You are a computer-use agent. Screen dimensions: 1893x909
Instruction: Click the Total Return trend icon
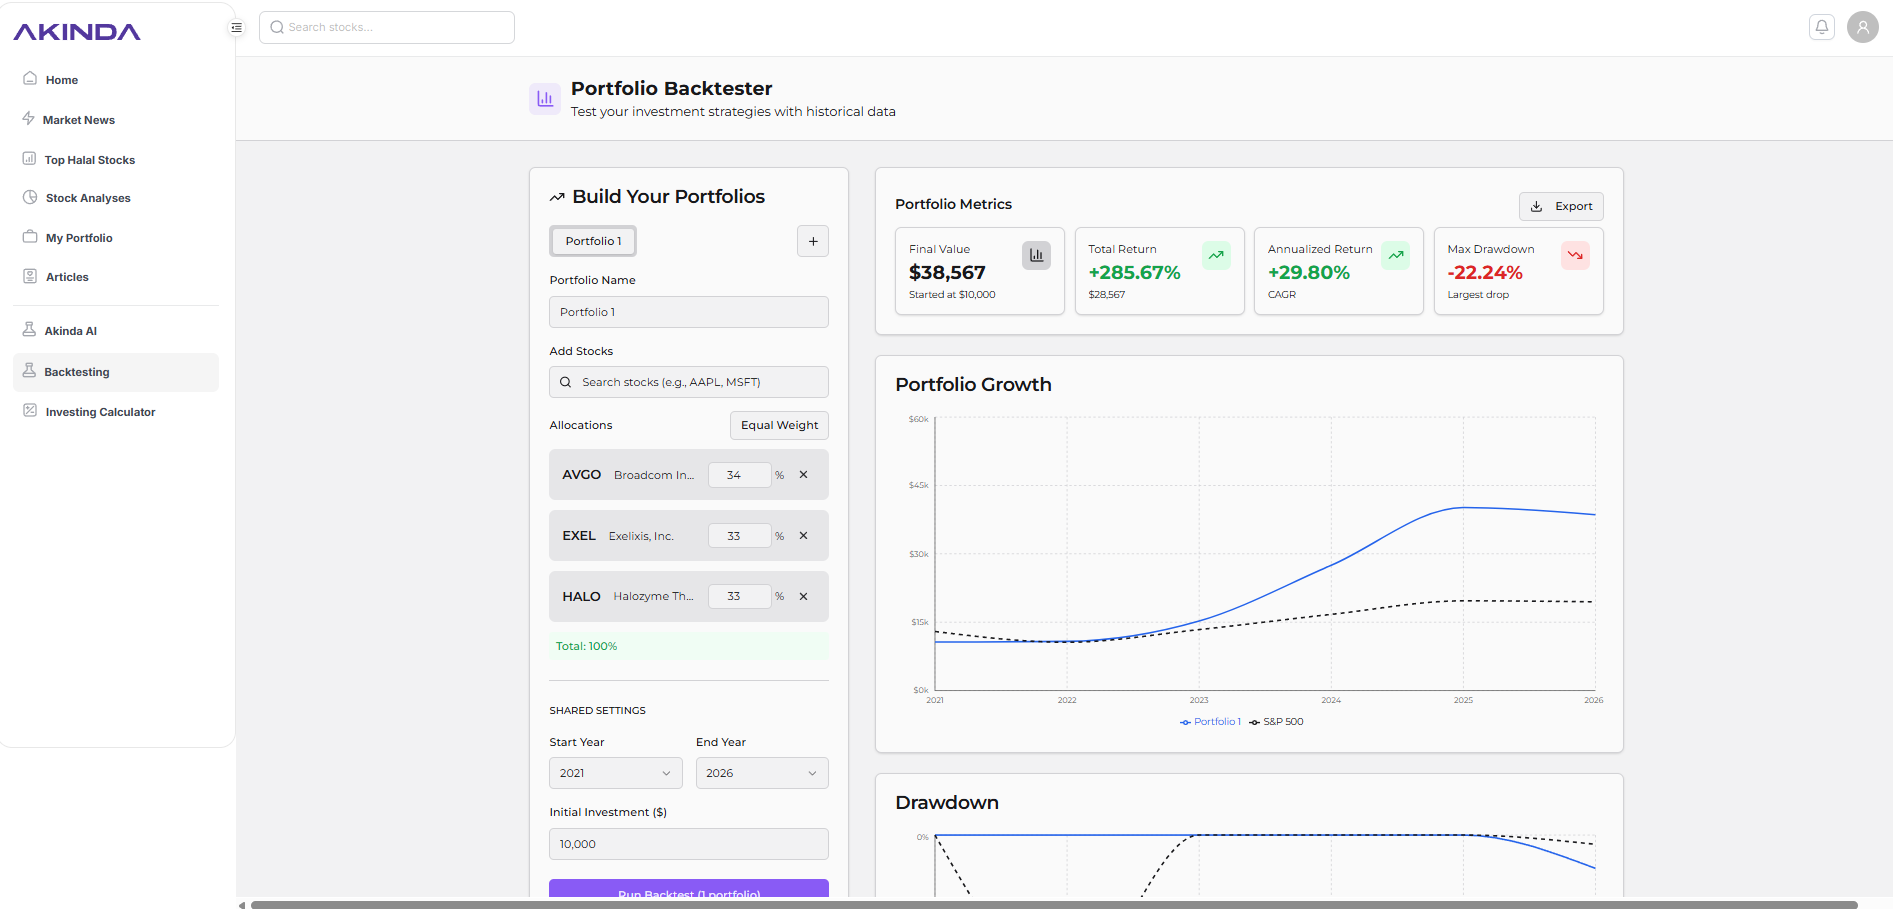[x=1216, y=256]
